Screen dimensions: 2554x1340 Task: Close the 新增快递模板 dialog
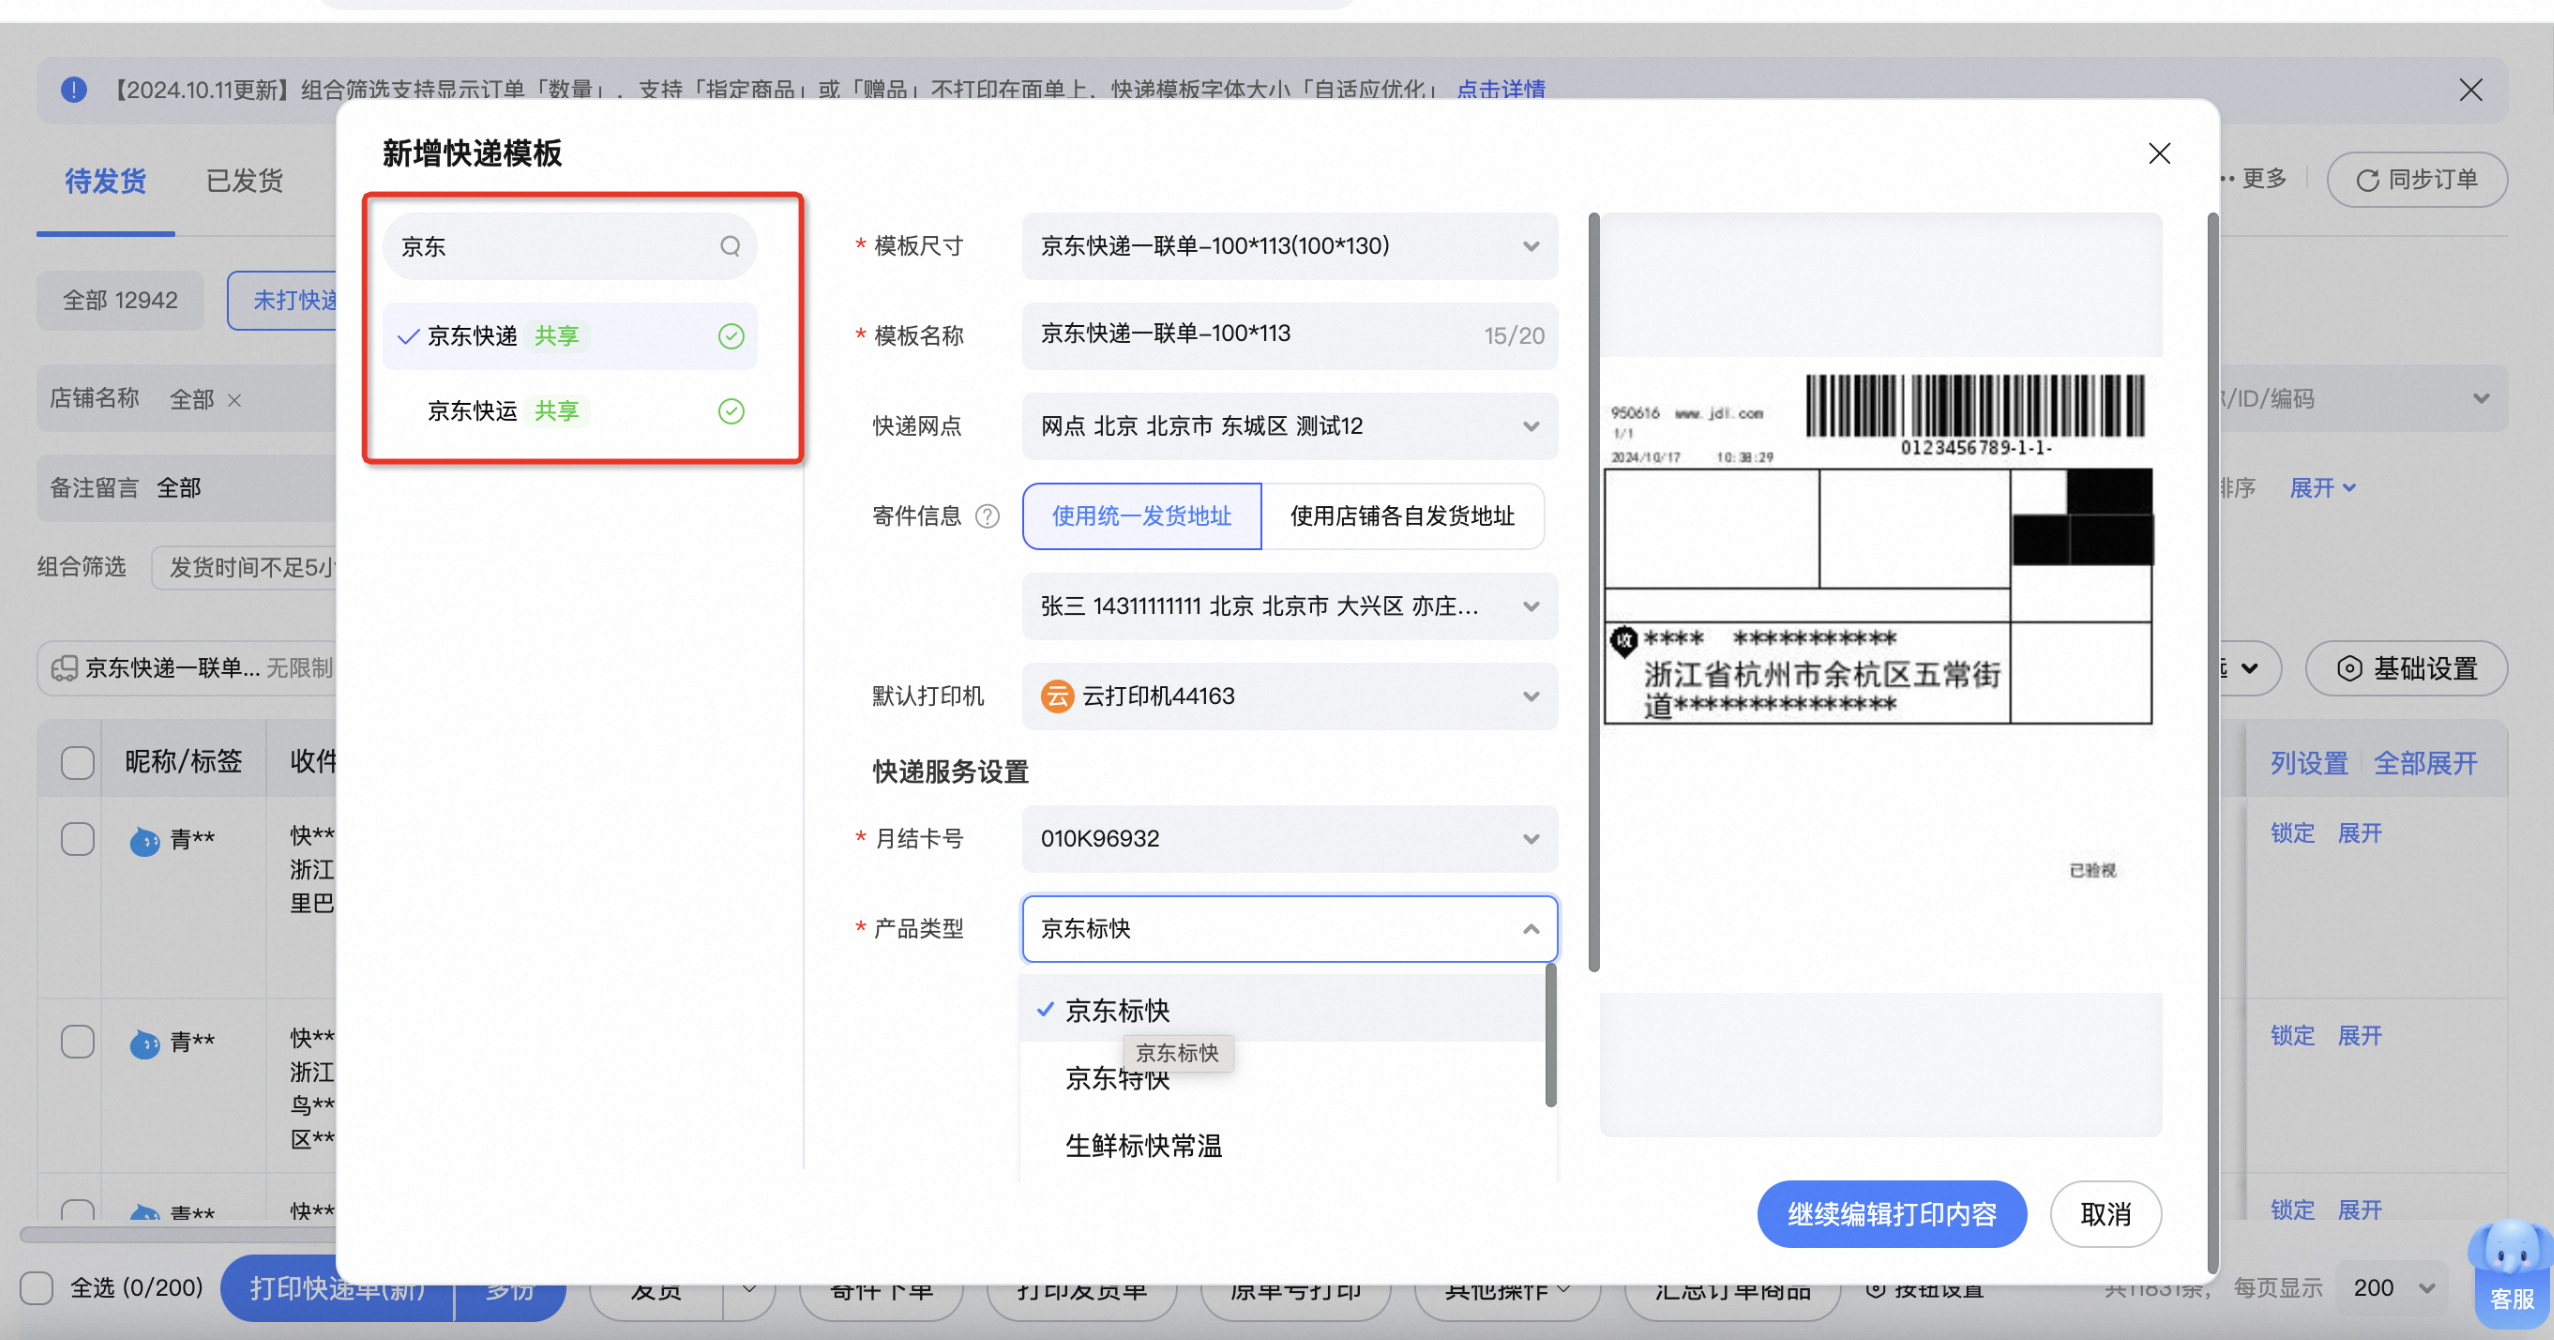point(2159,153)
